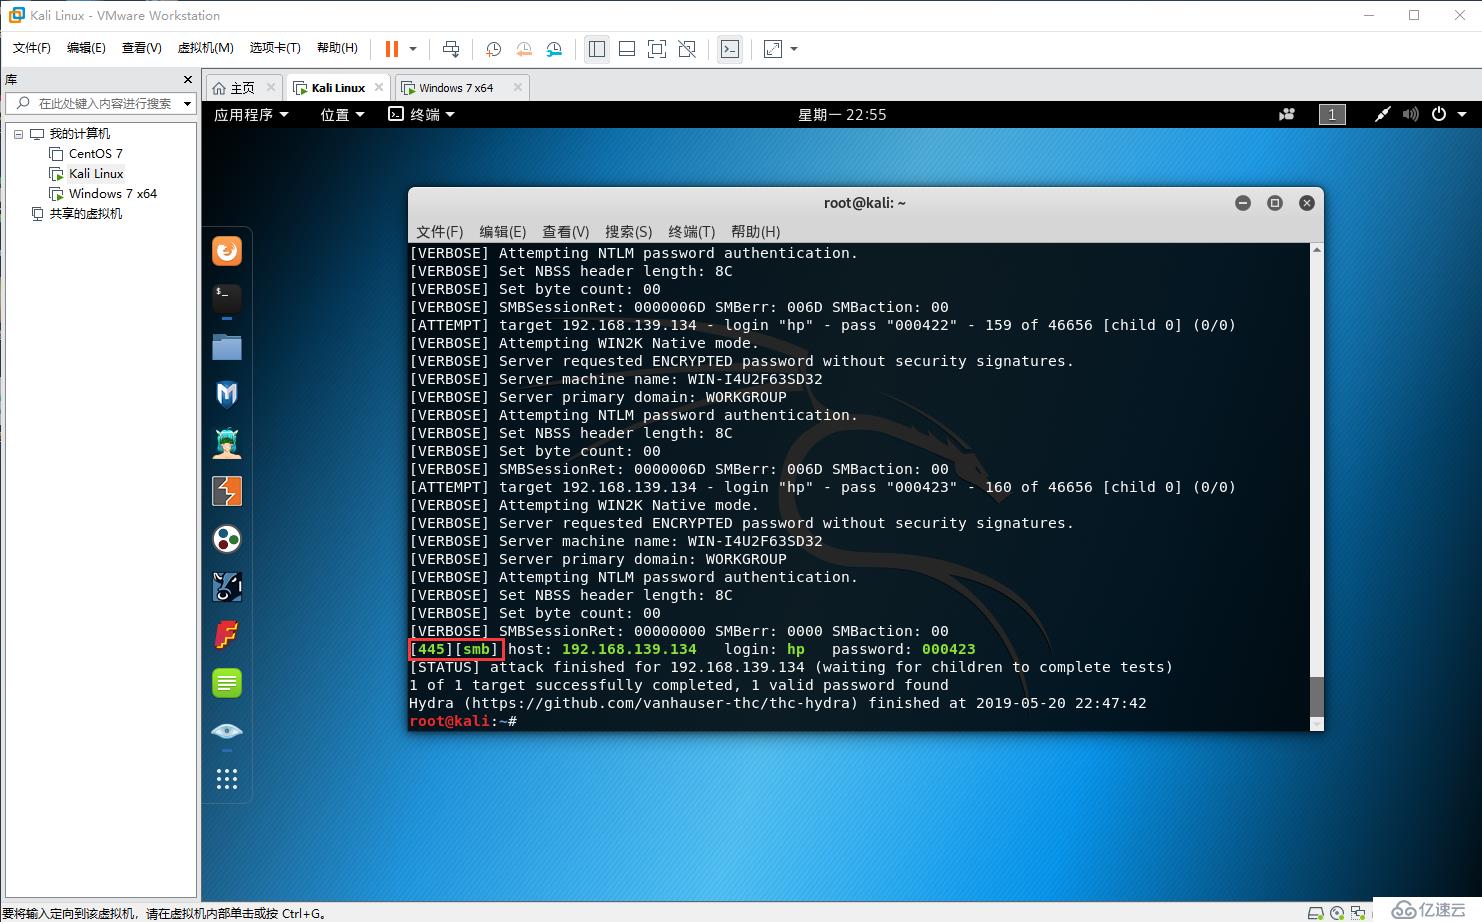Close the Windows 7 x64 tab

coord(517,87)
